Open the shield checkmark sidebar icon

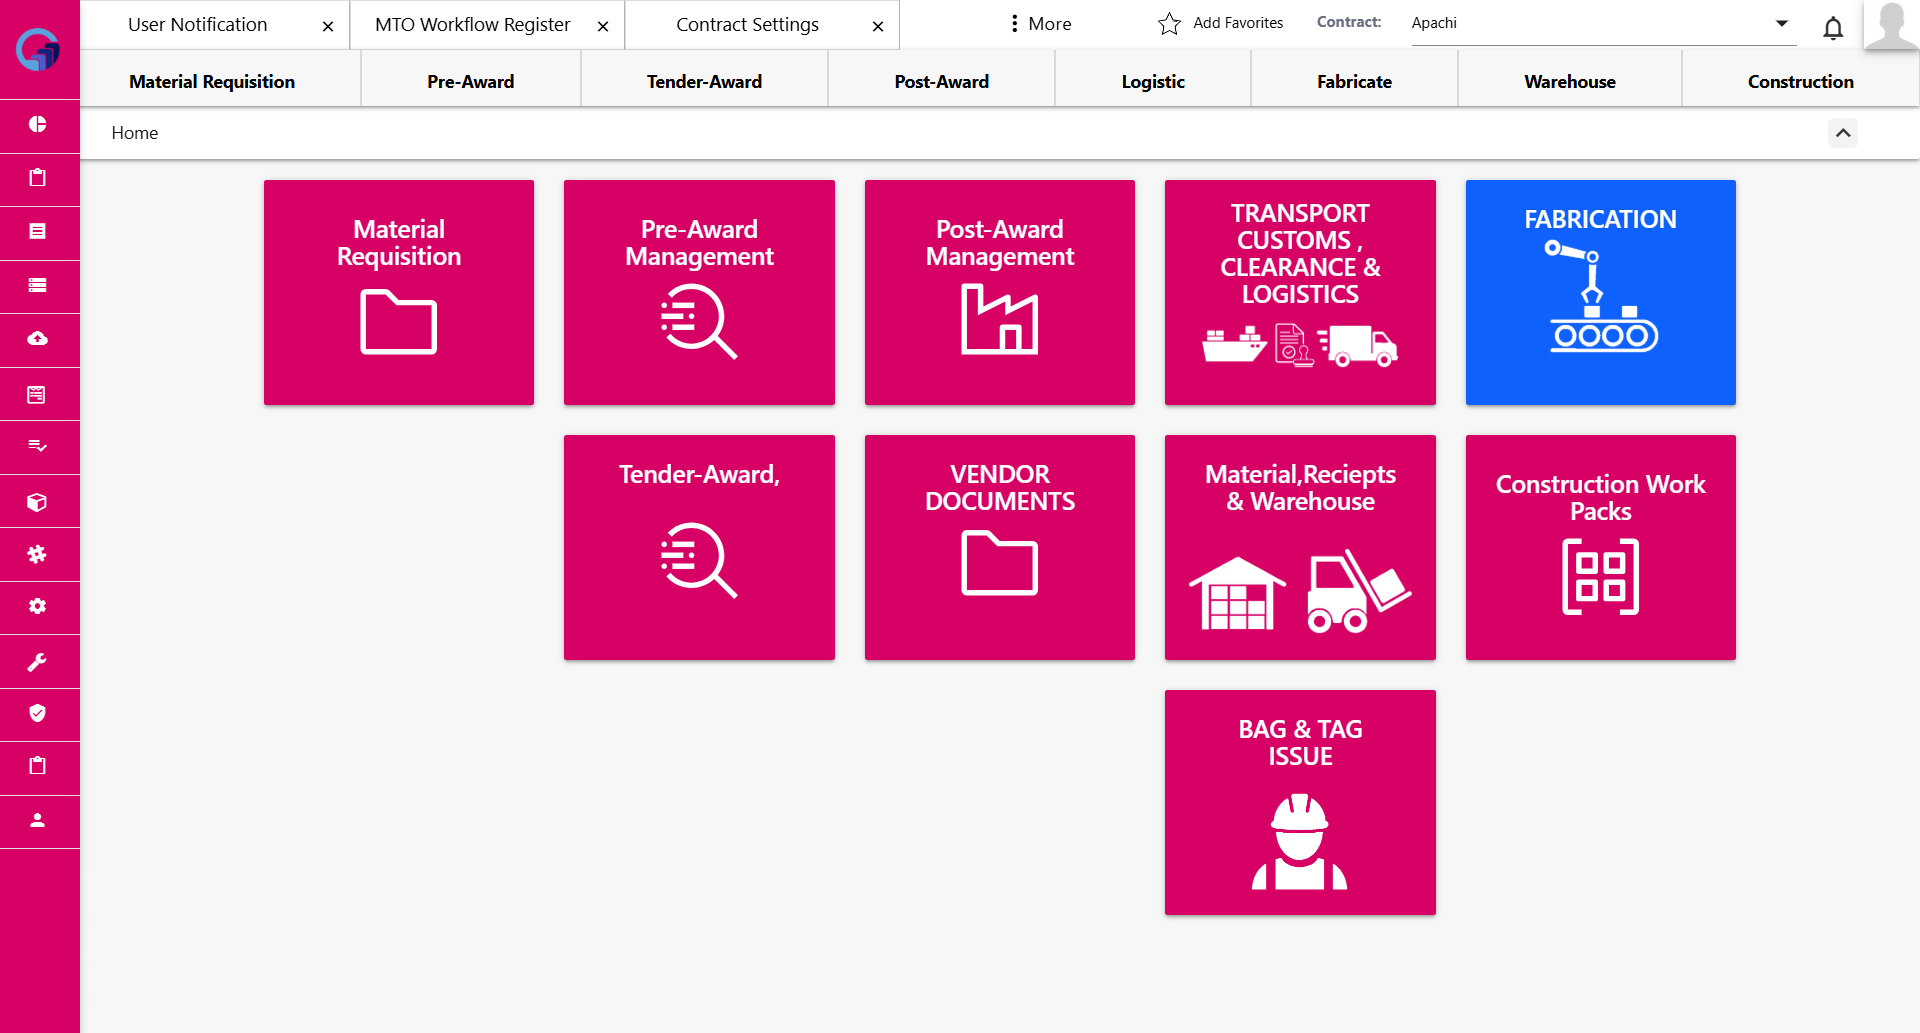point(38,713)
